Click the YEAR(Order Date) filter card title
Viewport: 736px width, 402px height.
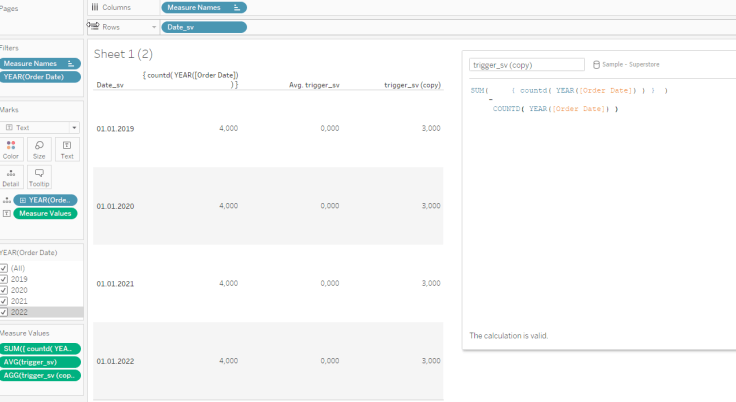[x=29, y=253]
